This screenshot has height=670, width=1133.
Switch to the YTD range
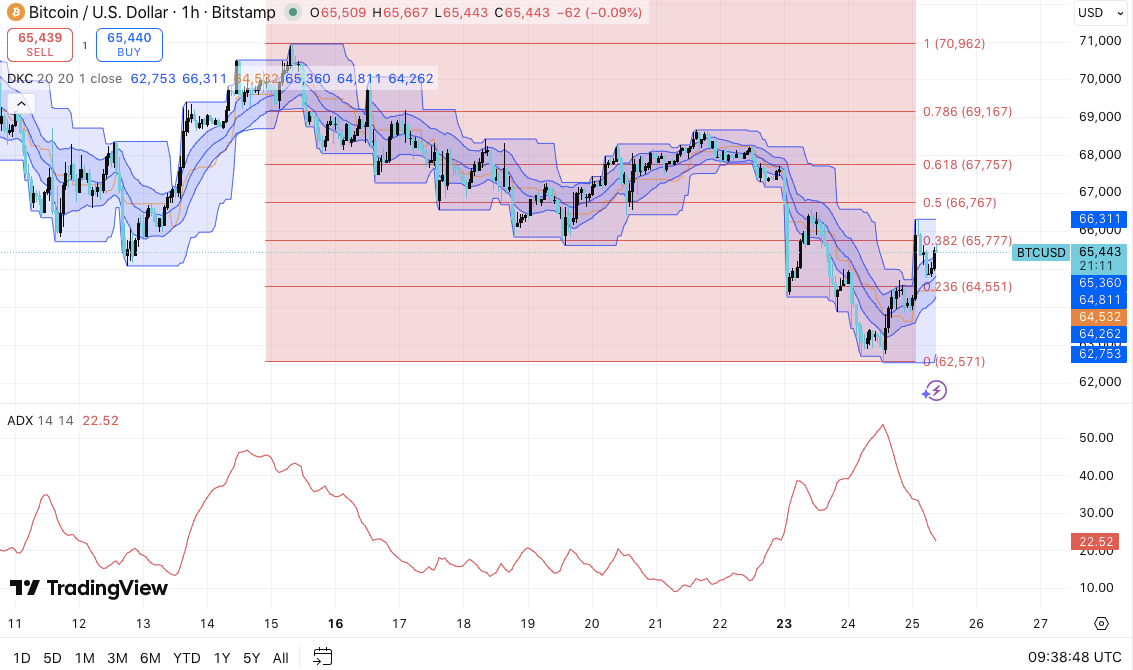186,658
